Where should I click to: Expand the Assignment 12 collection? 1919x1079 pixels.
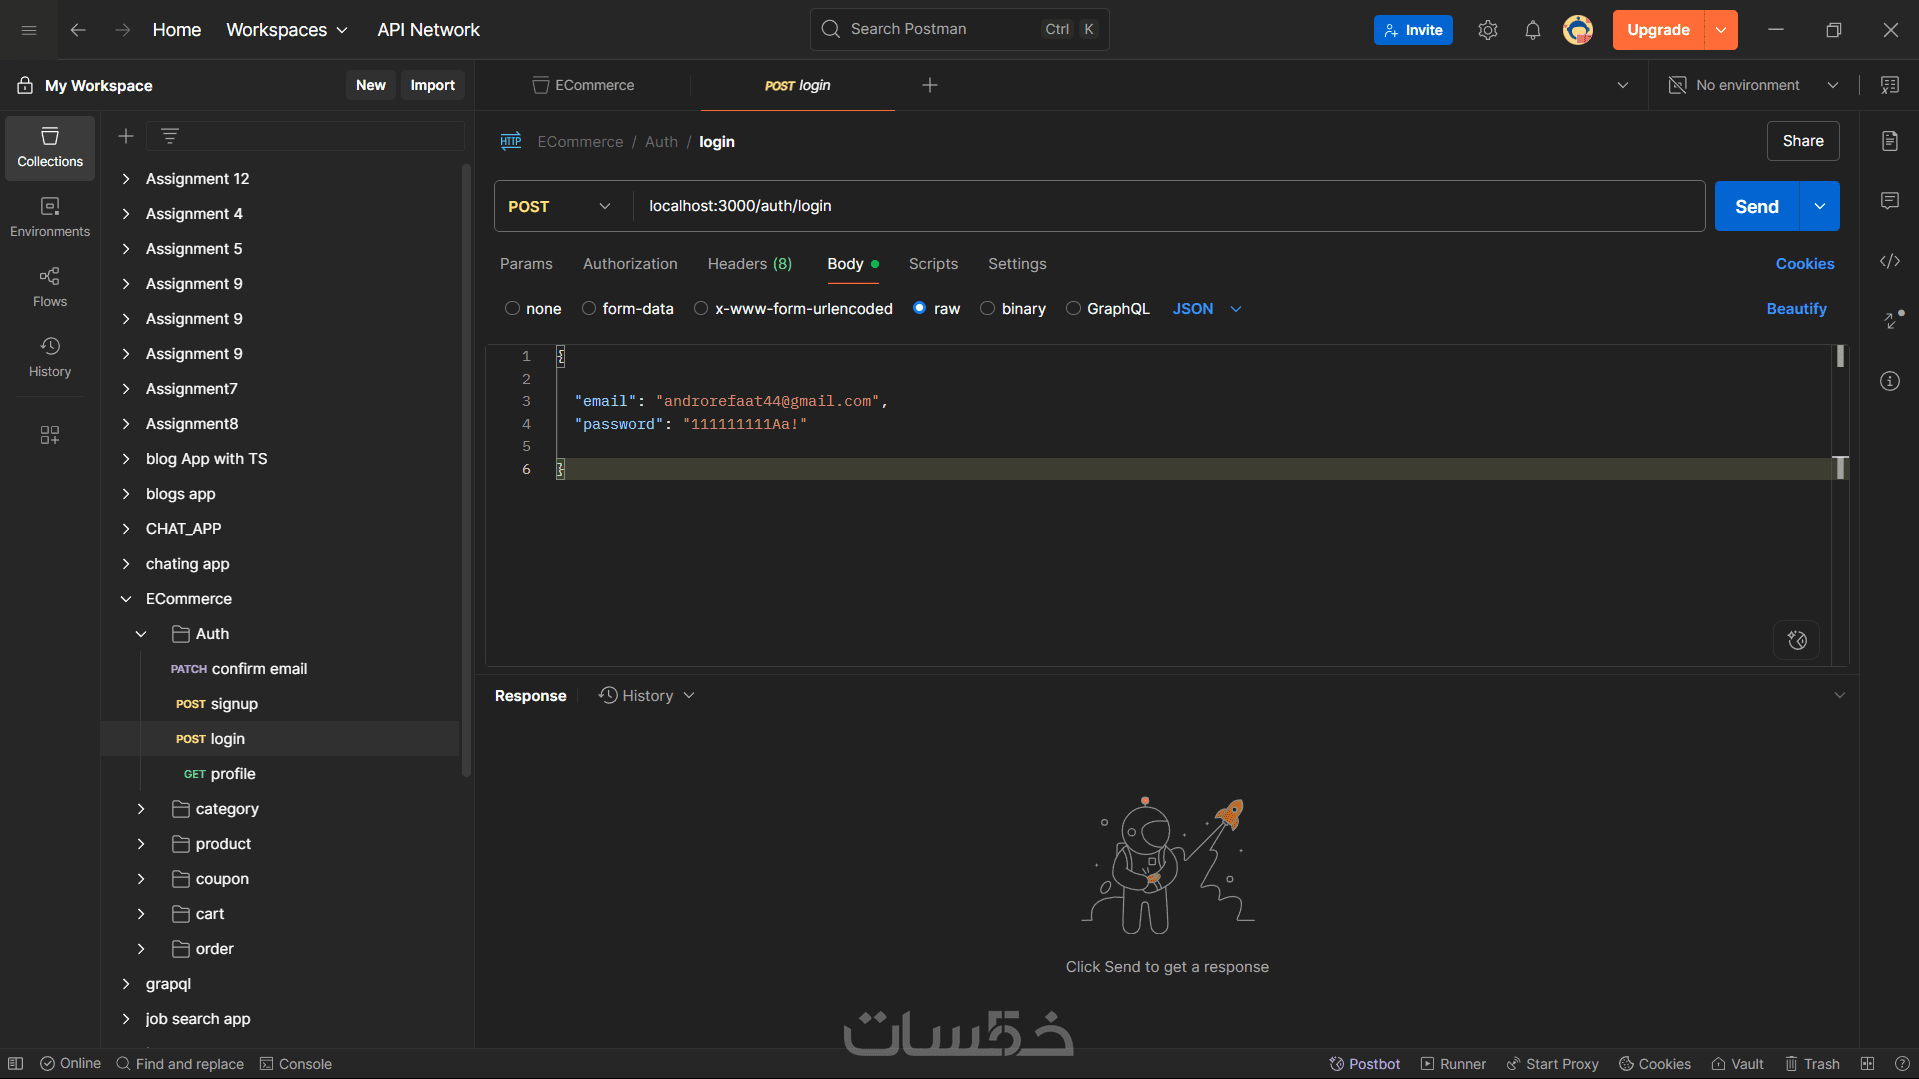click(x=126, y=179)
